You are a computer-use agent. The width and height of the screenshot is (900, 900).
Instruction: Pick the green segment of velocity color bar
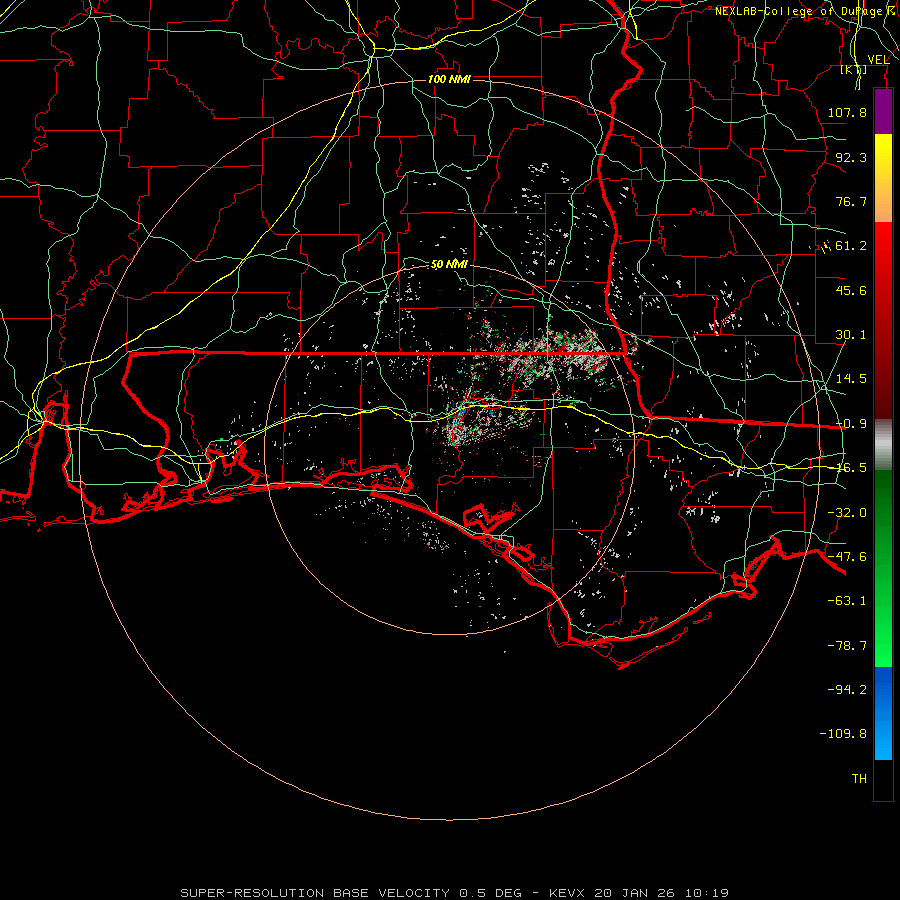coord(883,568)
